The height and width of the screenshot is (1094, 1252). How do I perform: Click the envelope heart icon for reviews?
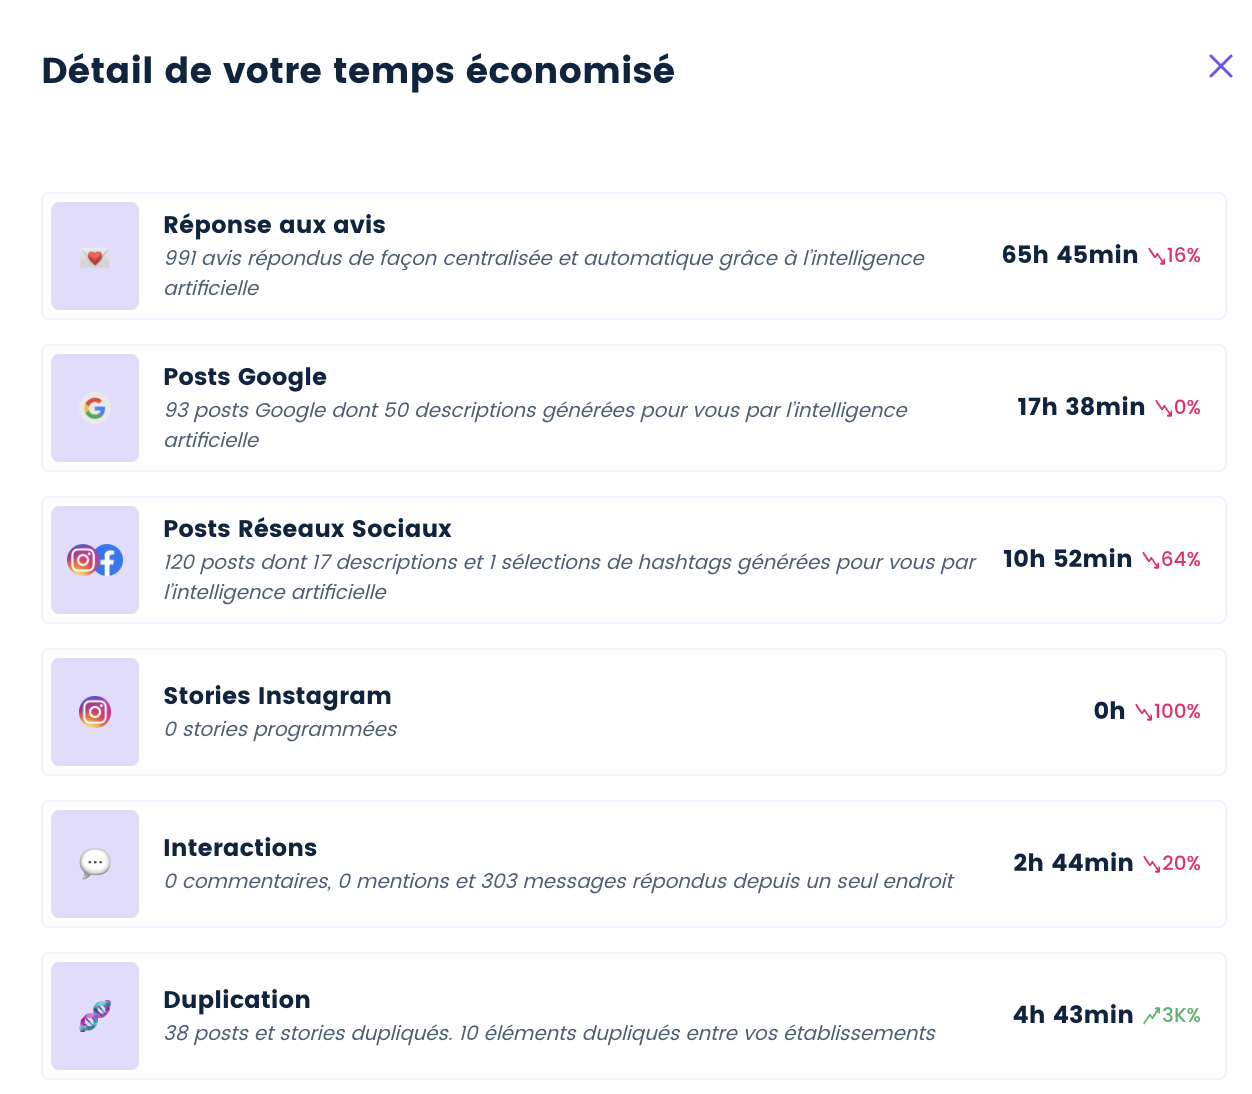coord(95,257)
